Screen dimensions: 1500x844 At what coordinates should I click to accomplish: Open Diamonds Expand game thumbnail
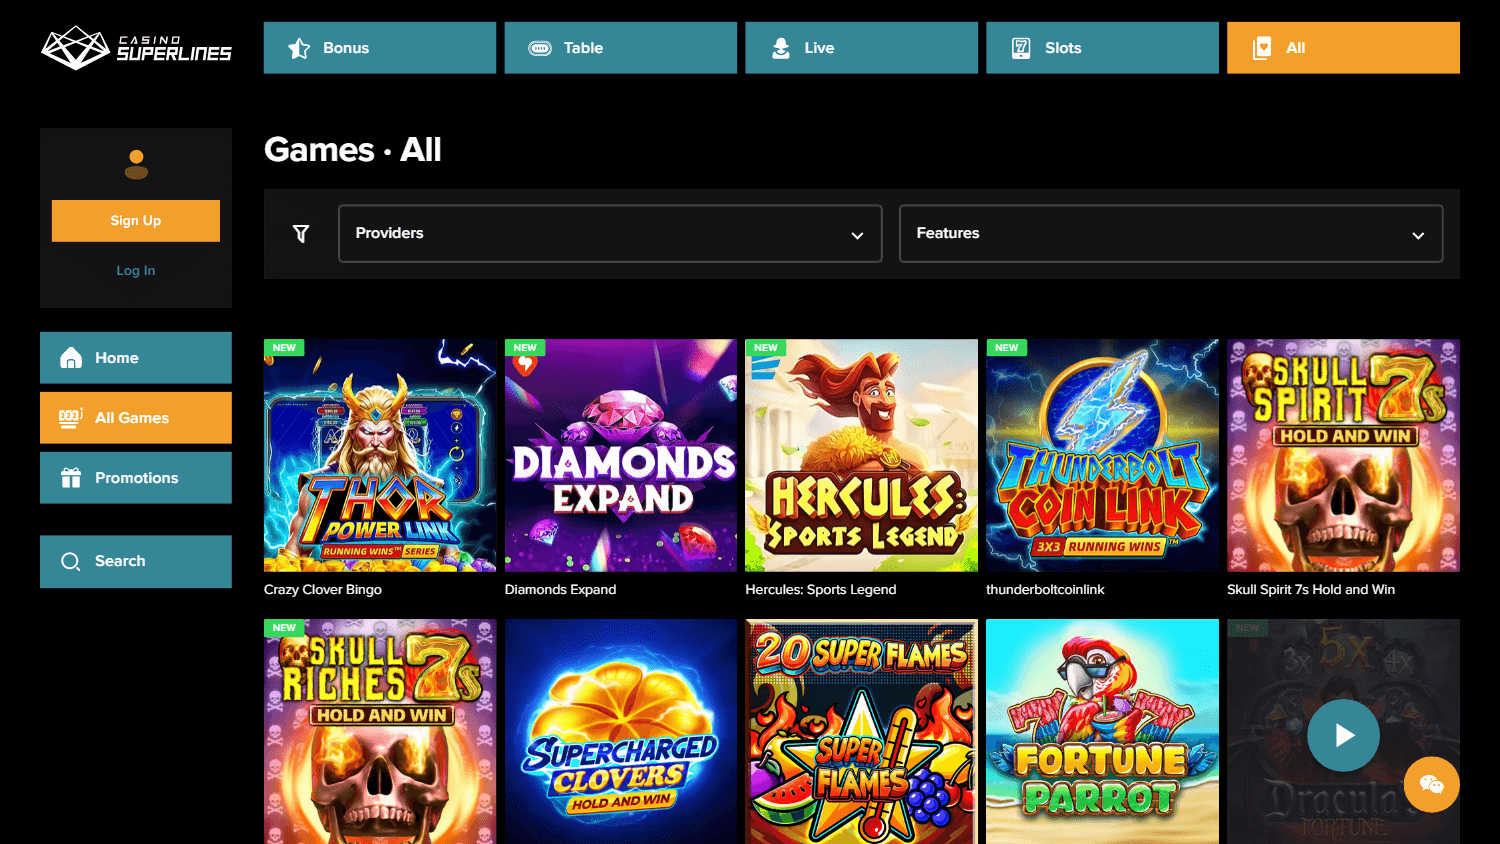point(621,456)
